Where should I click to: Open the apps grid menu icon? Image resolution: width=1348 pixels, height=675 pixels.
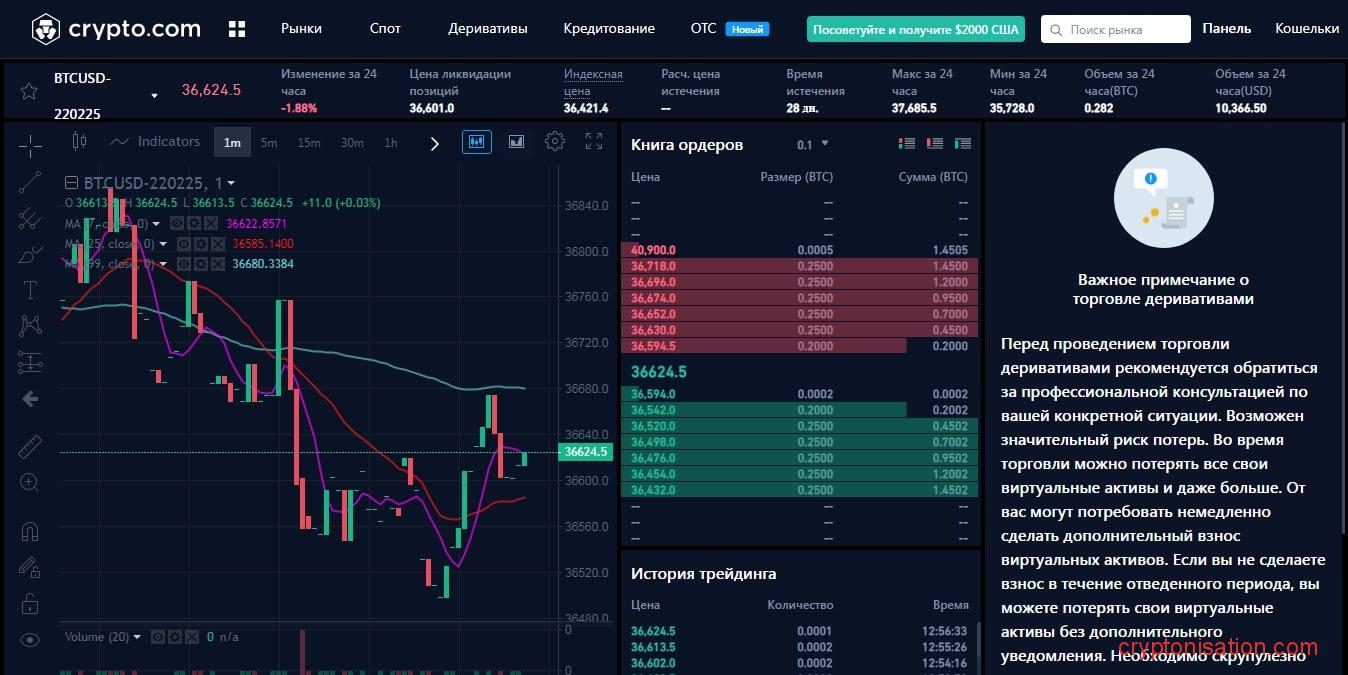[x=237, y=29]
